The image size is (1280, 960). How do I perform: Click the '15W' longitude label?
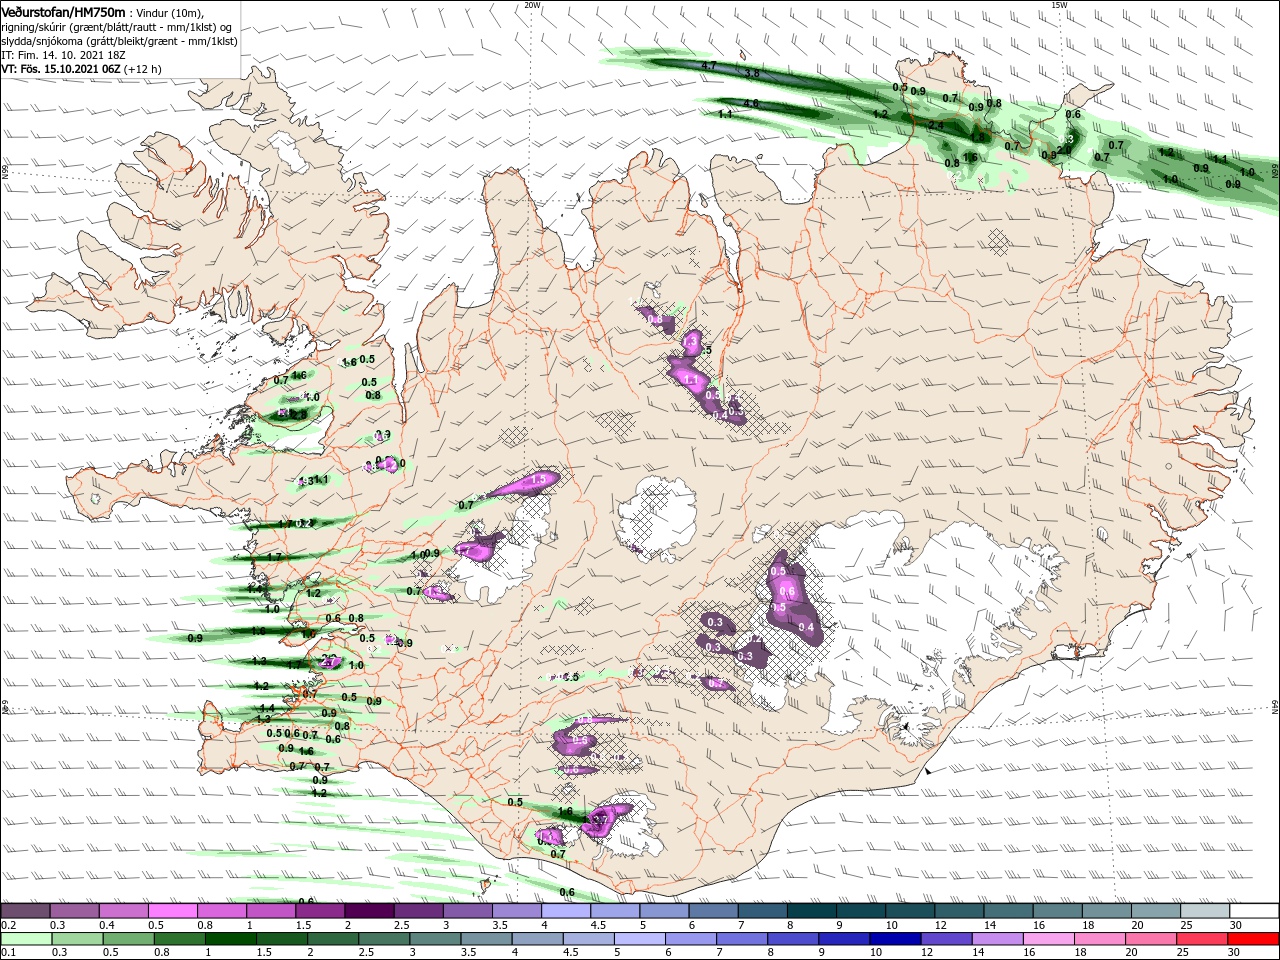(1058, 5)
